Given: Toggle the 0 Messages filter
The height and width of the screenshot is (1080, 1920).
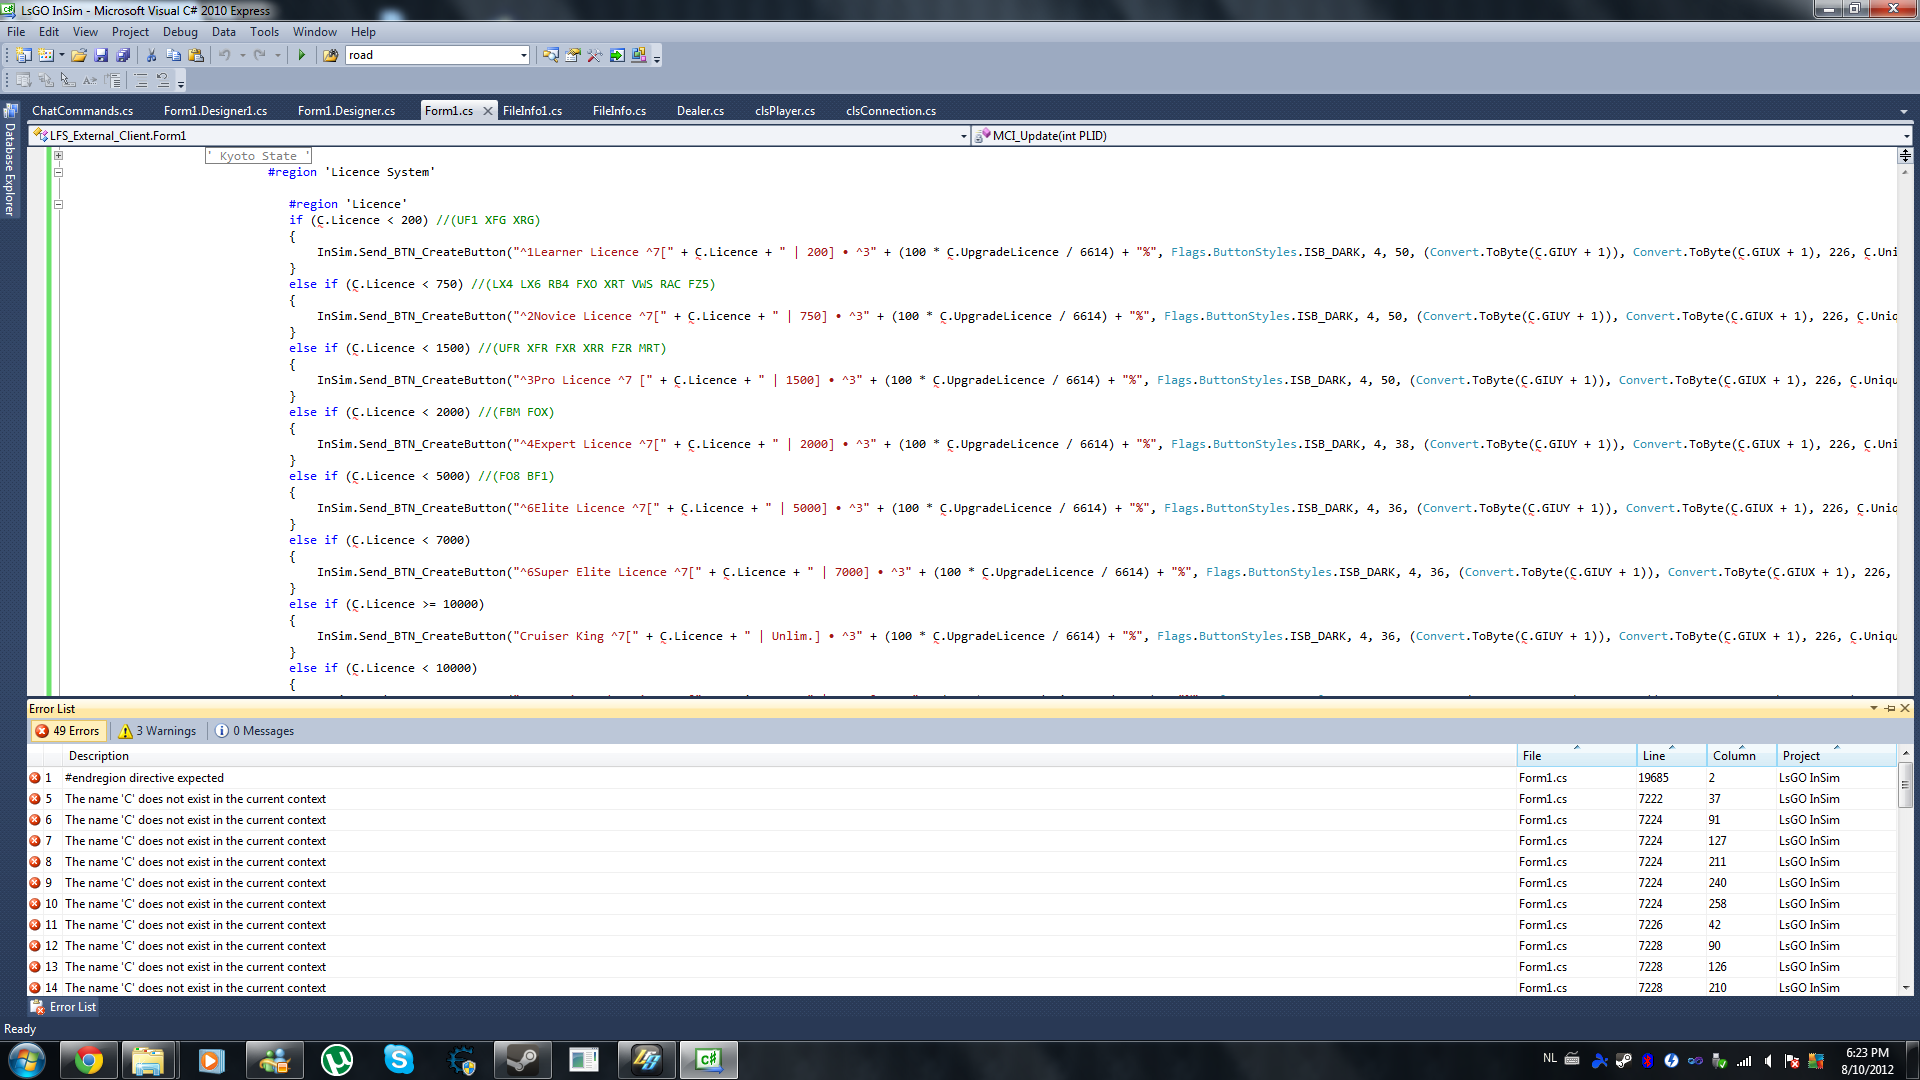Looking at the screenshot, I should pos(255,731).
